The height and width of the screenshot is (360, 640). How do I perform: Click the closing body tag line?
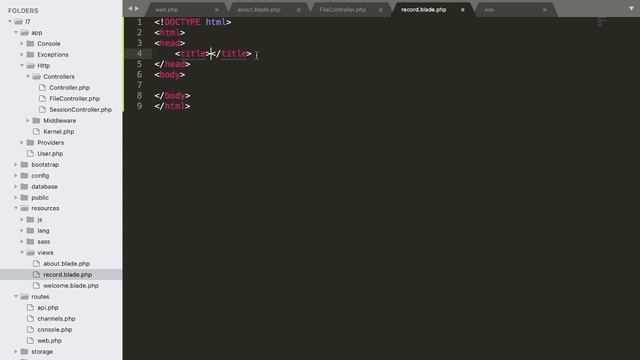172,96
